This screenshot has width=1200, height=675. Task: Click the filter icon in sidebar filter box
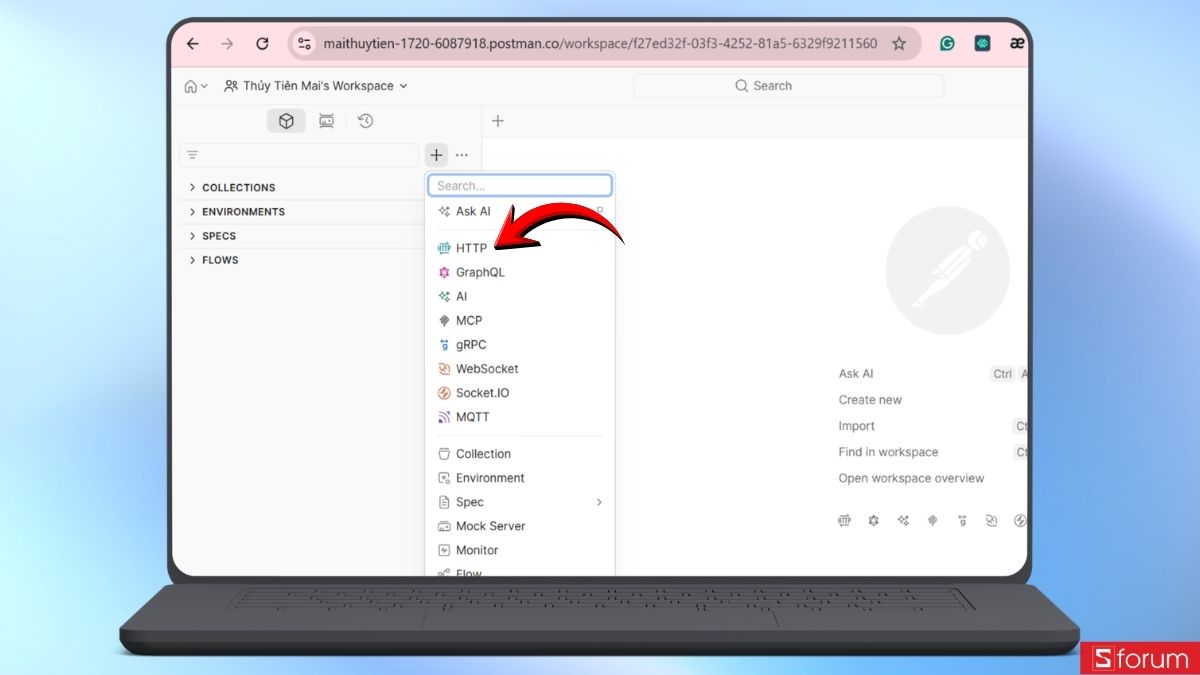(193, 155)
